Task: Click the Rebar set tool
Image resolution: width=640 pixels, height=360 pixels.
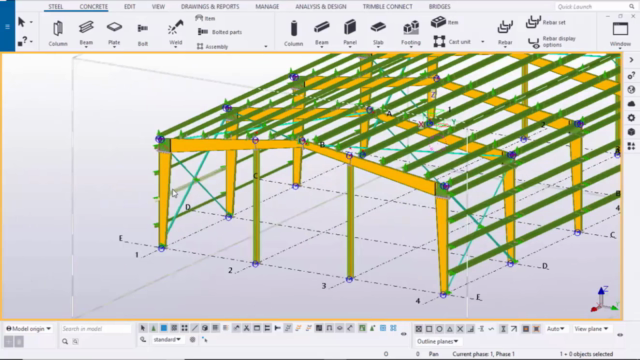Action: [x=545, y=22]
